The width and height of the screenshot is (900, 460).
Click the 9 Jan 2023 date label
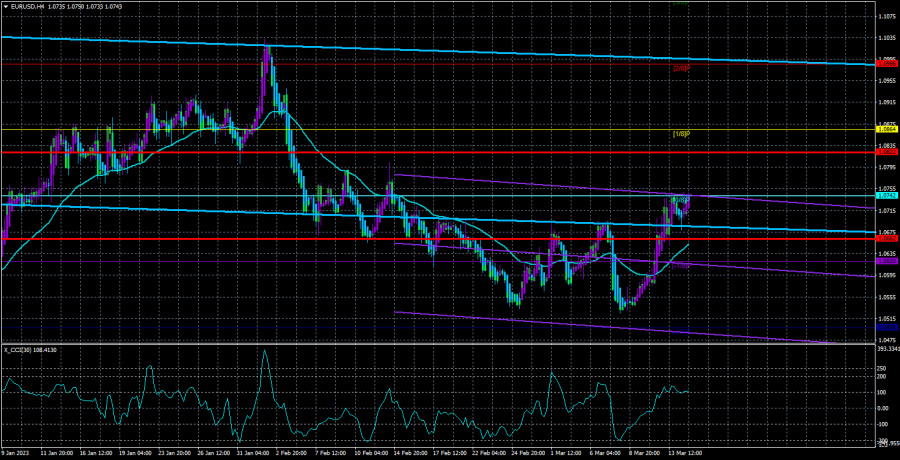15,454
